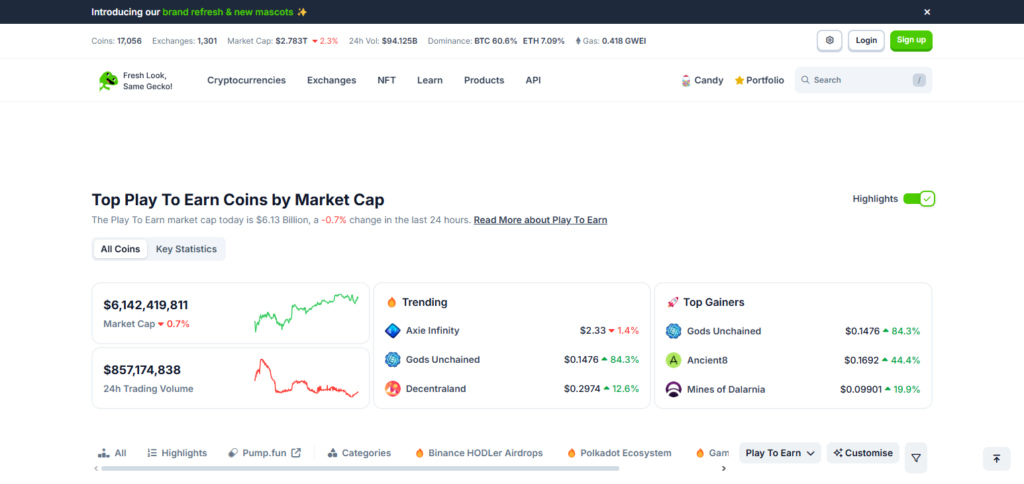Open settings gear button in top bar

[829, 40]
